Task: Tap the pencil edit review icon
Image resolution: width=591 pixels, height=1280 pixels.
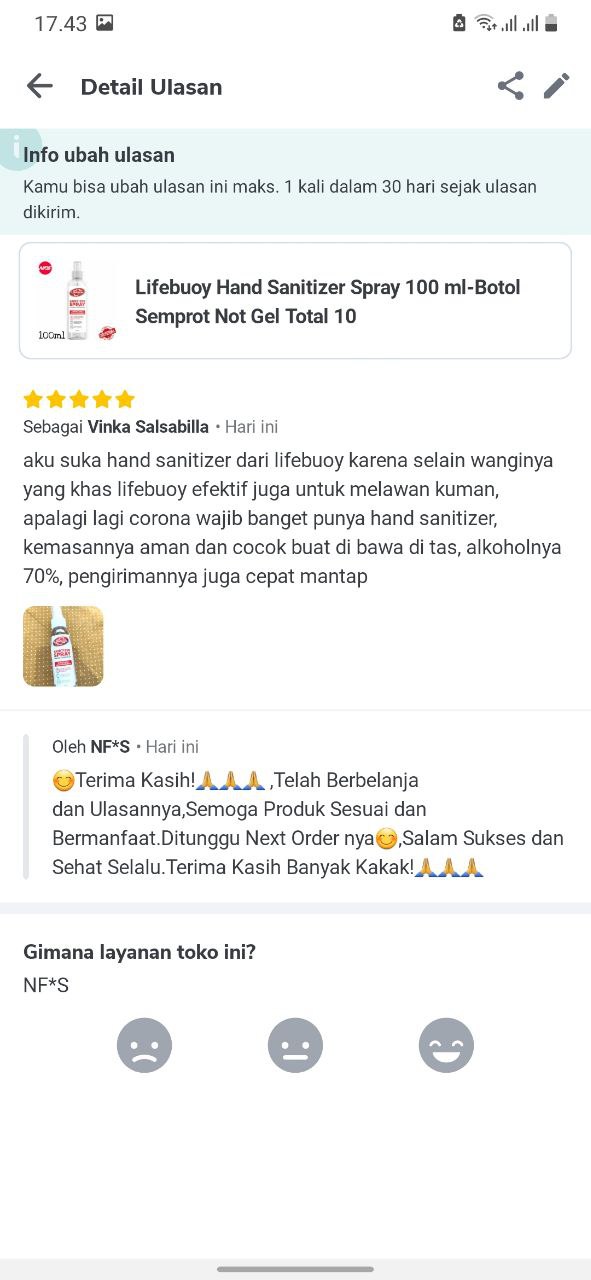Action: click(557, 86)
